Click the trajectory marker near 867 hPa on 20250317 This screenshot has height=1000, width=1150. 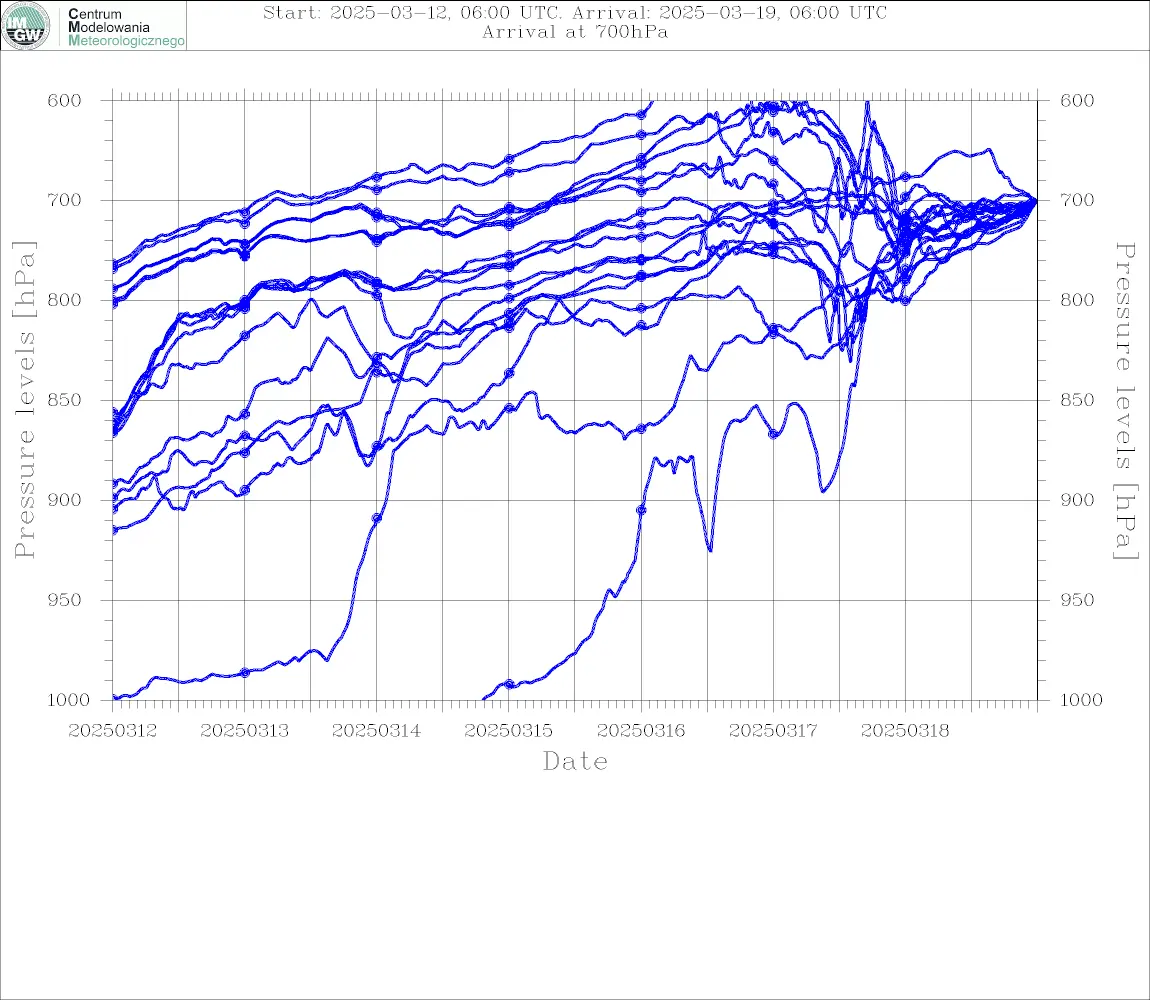coord(773,434)
